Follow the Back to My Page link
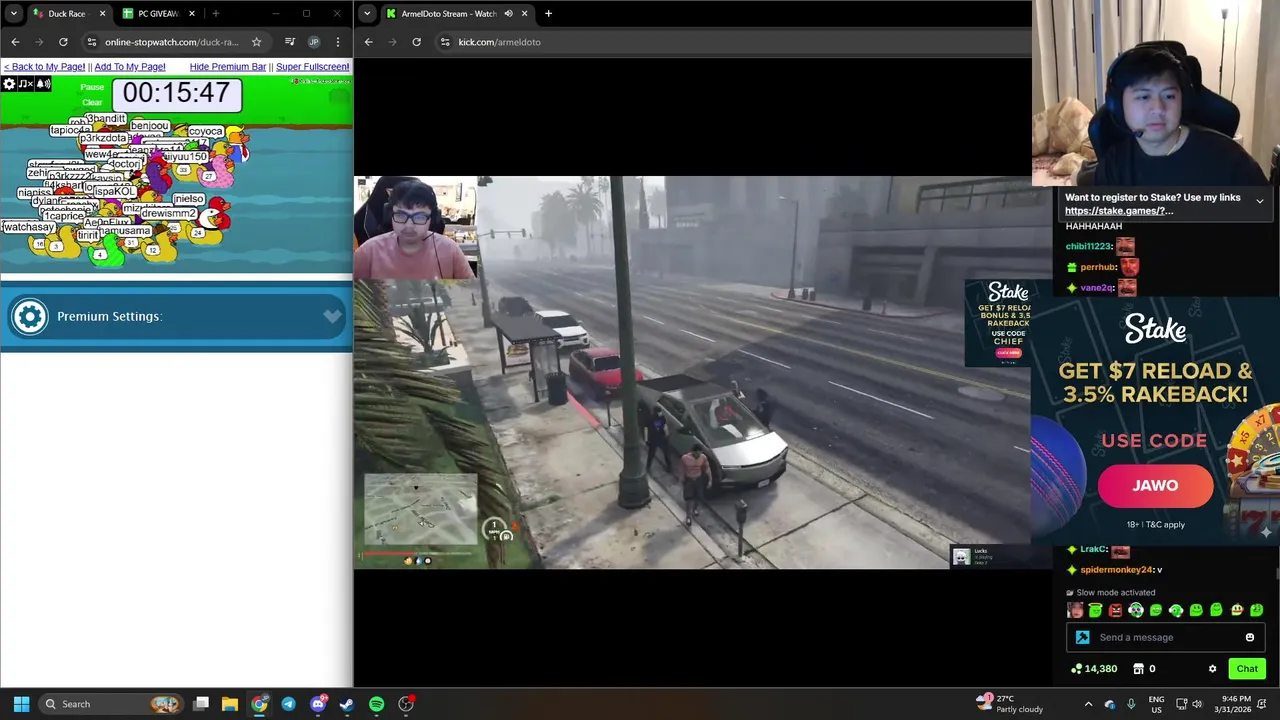1280x720 pixels. click(44, 67)
